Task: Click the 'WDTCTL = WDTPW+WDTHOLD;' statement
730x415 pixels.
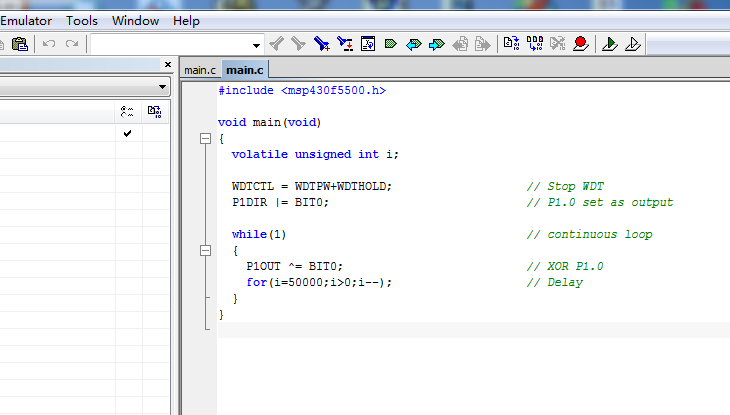Action: pos(312,186)
